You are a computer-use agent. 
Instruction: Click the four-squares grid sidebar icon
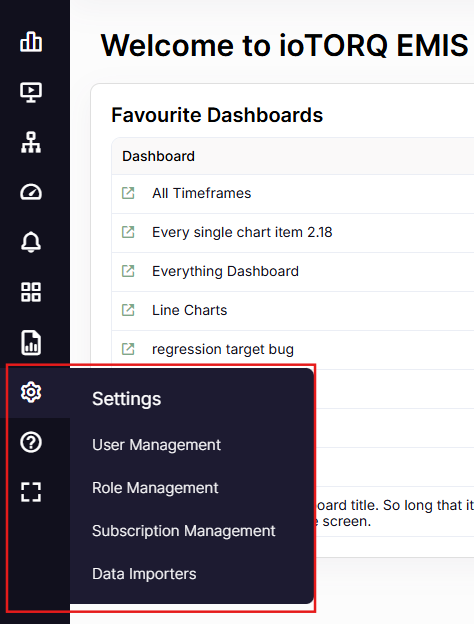pyautogui.click(x=31, y=292)
